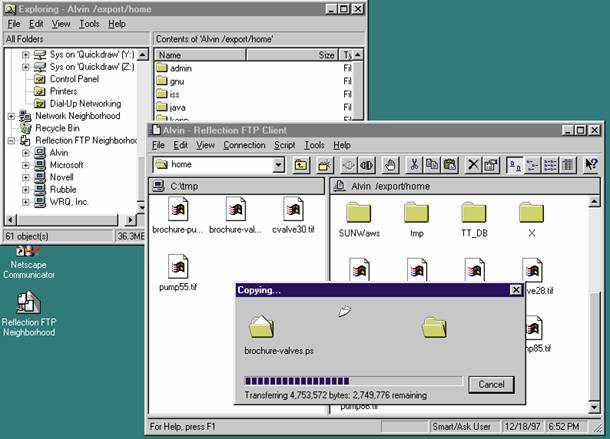
Task: Select cvalve30.tif in the local pane
Action: [293, 216]
